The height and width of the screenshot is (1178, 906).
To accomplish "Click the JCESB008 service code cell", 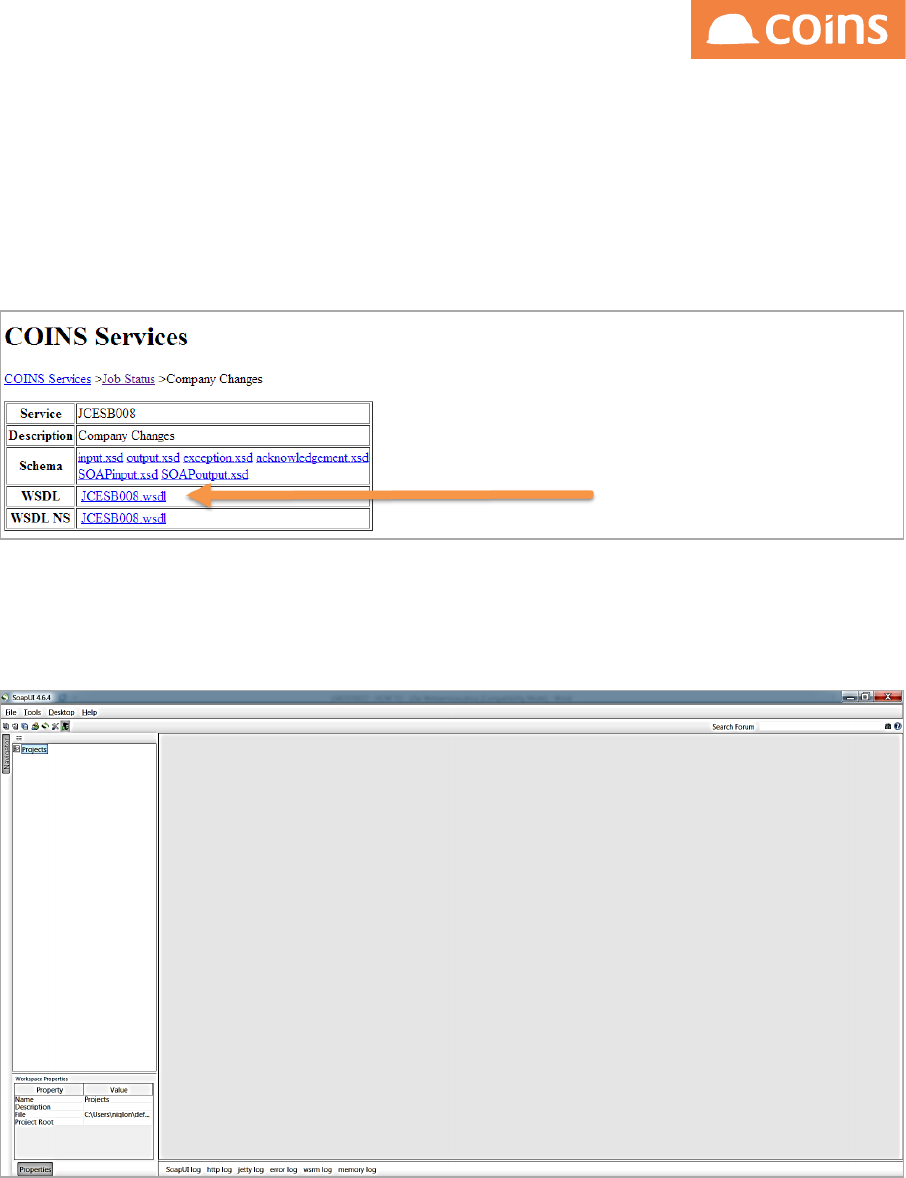I will pos(223,413).
